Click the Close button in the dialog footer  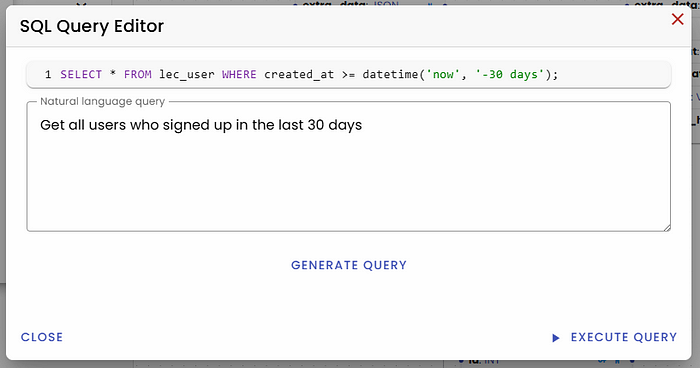point(42,337)
